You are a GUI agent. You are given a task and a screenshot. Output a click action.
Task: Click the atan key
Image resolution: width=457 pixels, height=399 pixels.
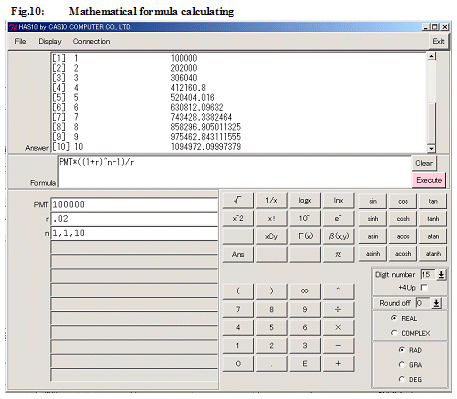[x=433, y=236]
